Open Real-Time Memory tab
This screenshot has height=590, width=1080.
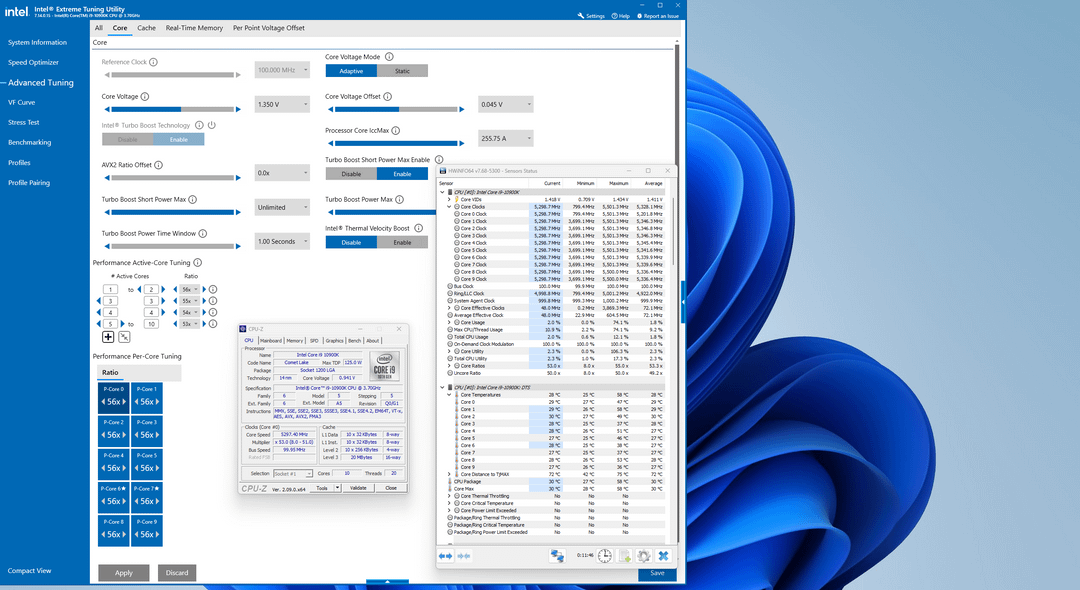pyautogui.click(x=194, y=28)
